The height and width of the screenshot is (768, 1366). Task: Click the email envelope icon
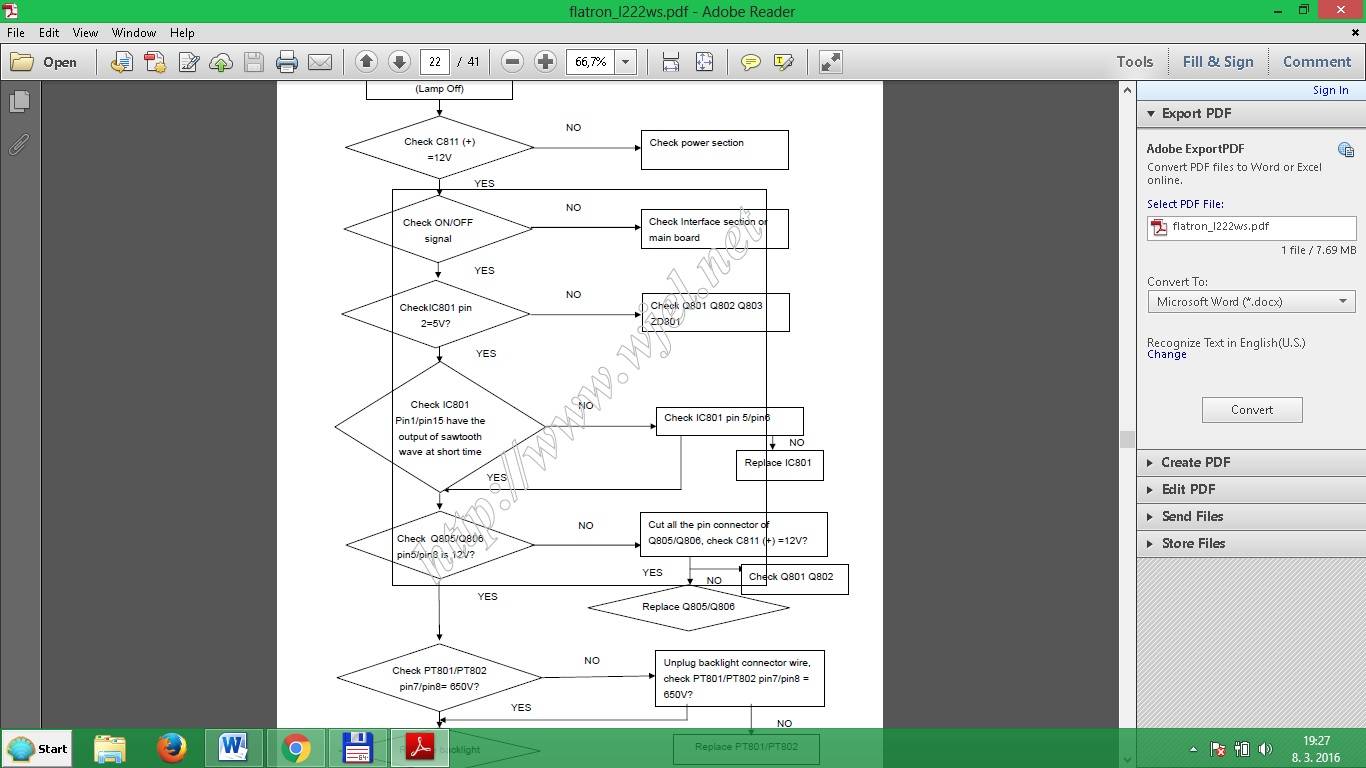(320, 62)
